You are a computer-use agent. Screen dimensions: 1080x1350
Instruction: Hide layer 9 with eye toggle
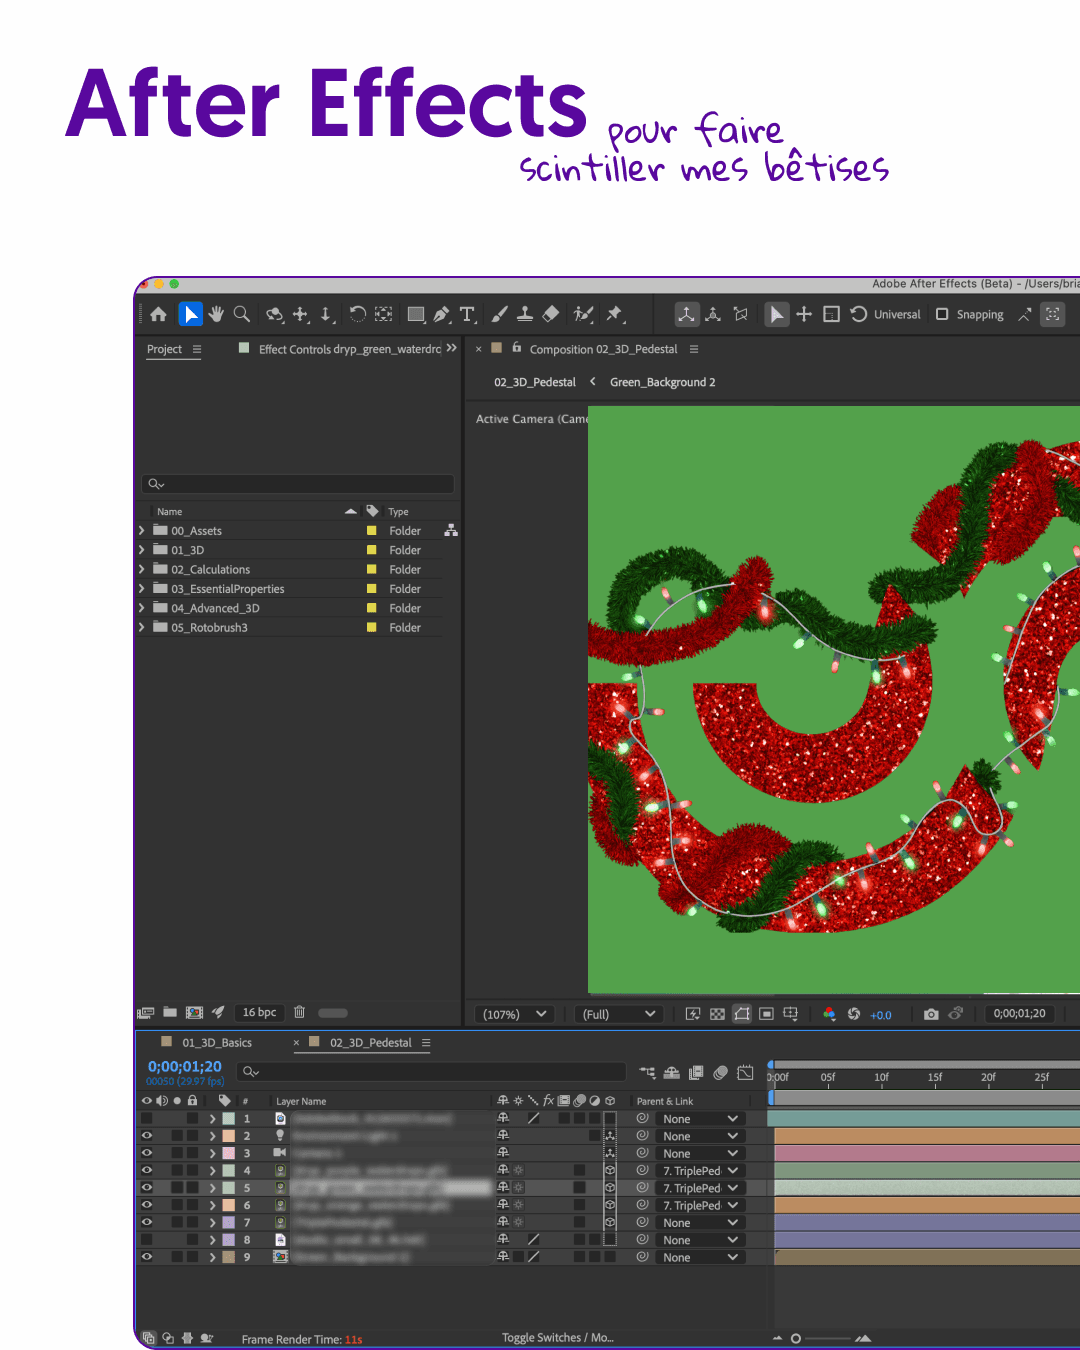147,1257
